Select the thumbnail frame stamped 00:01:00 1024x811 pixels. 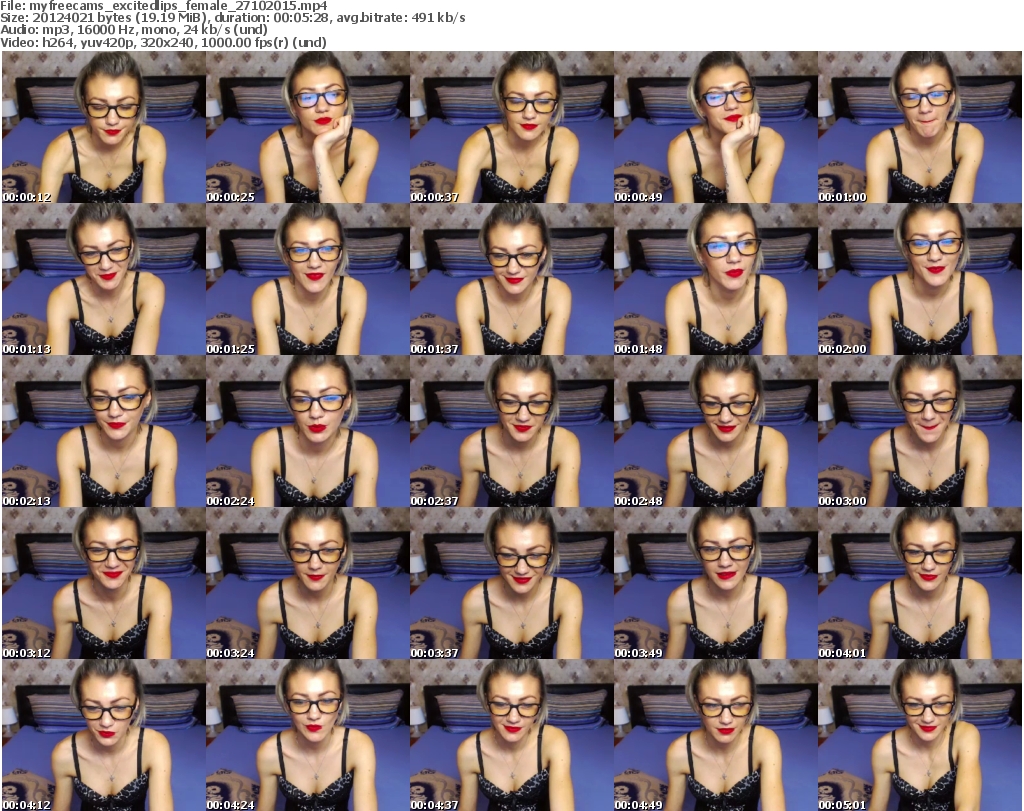click(x=920, y=127)
